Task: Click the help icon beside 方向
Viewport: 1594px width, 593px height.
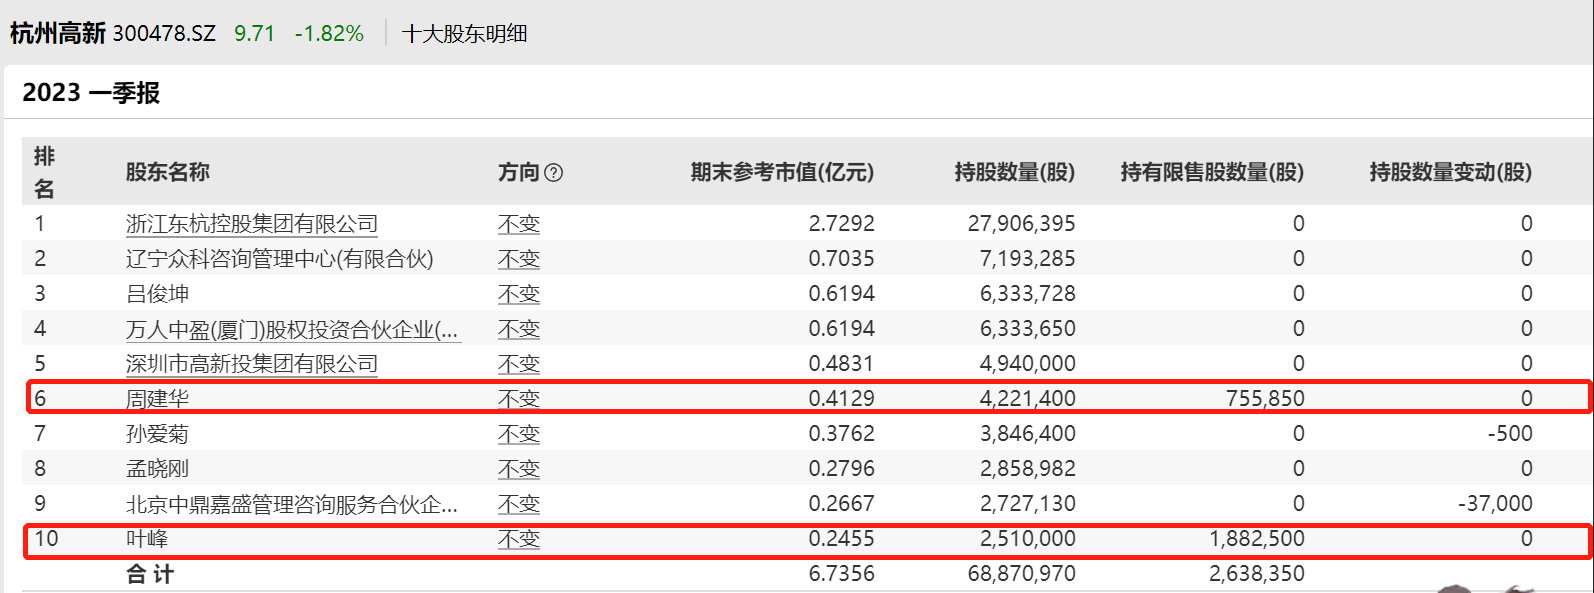Action: point(554,172)
